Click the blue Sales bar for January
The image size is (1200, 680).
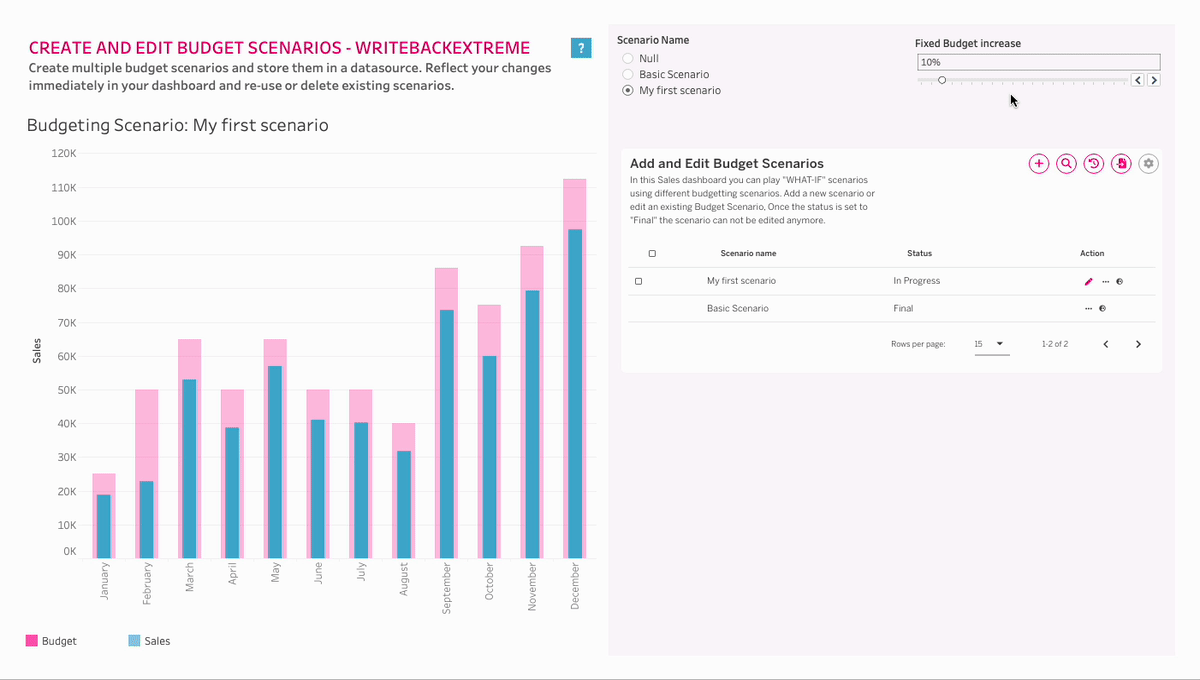point(104,526)
